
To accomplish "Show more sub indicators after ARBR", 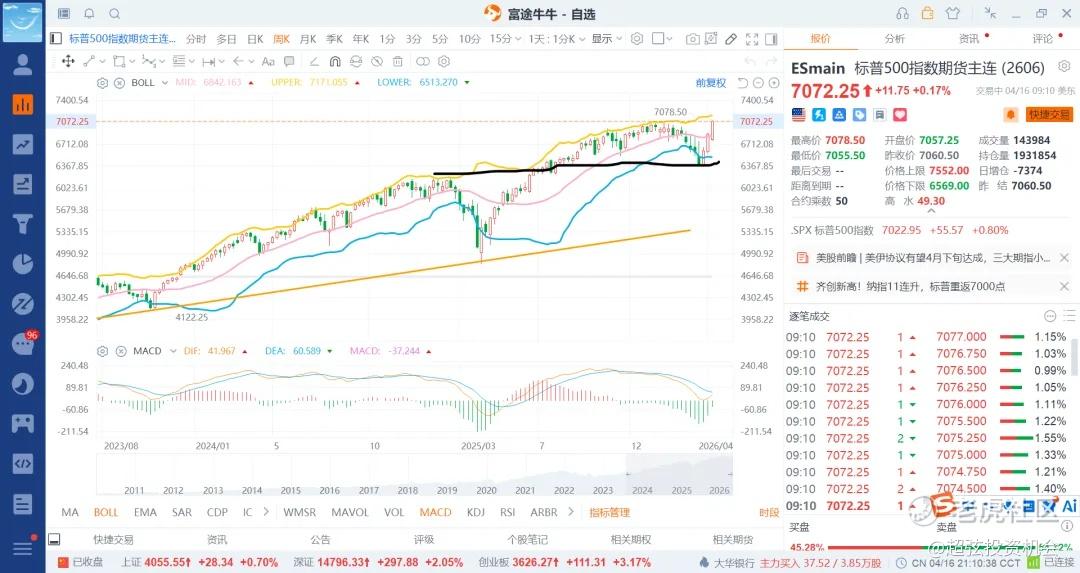I will (x=570, y=512).
